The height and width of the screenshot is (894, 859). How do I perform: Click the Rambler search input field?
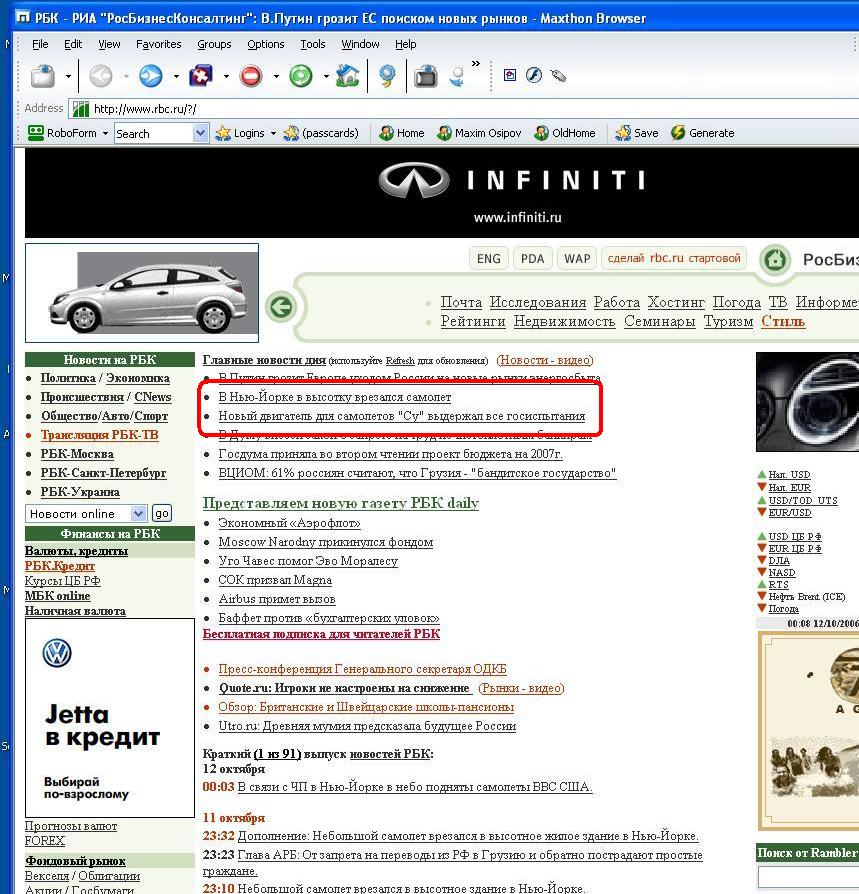click(x=808, y=877)
